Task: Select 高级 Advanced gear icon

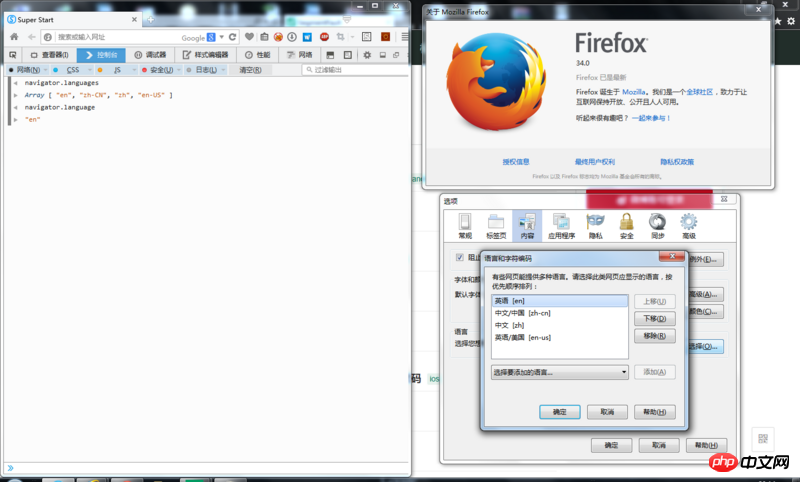Action: 689,226
